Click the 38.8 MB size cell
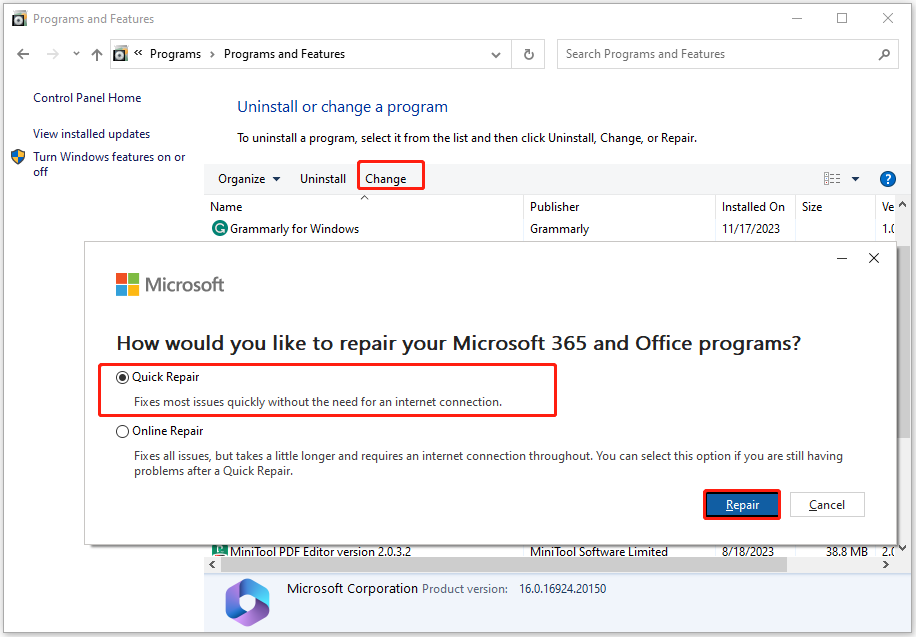 846,551
